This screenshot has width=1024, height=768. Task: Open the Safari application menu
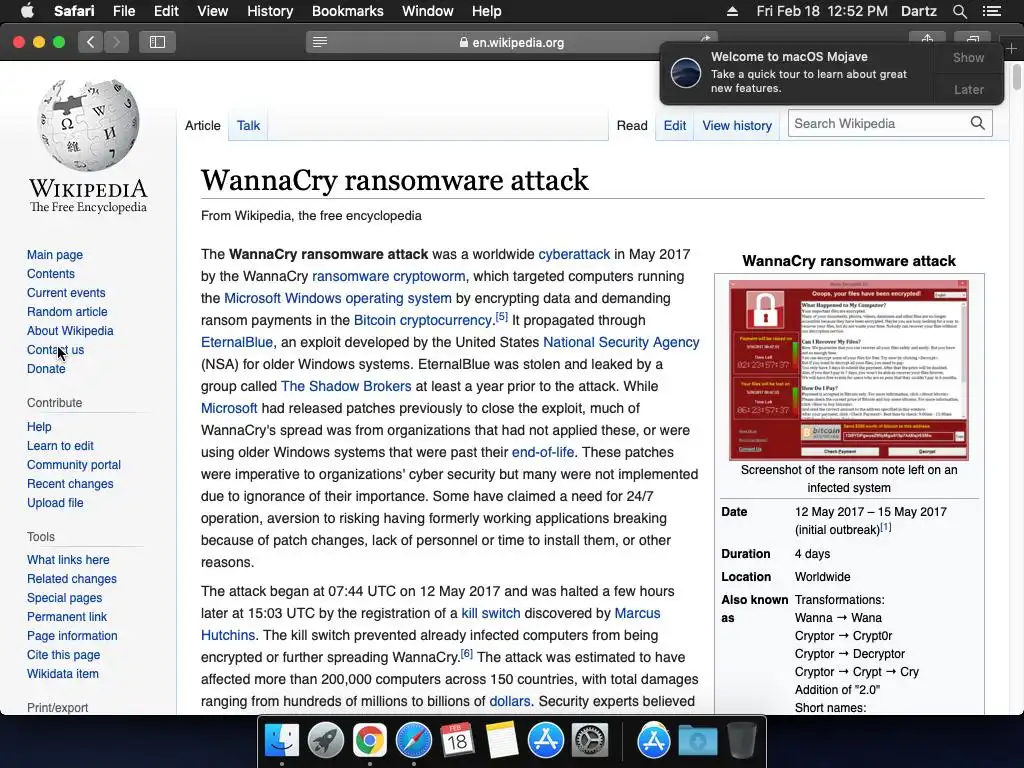pos(74,11)
